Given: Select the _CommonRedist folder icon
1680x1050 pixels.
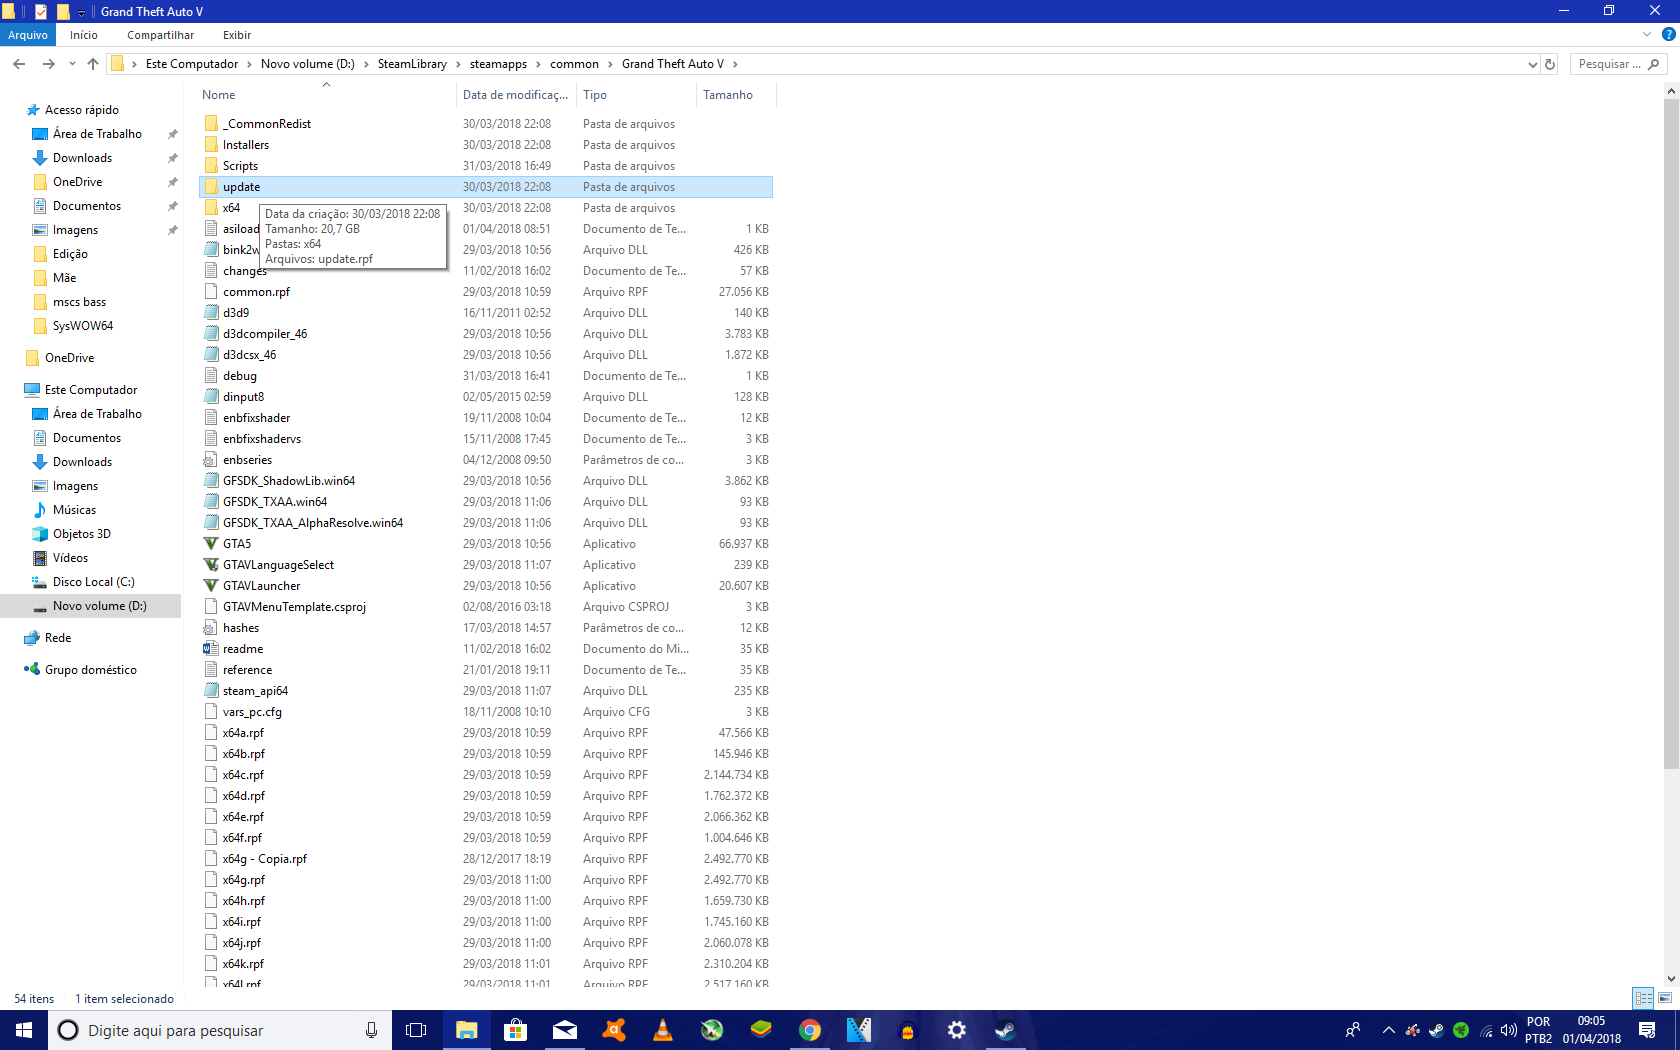Looking at the screenshot, I should coord(211,124).
